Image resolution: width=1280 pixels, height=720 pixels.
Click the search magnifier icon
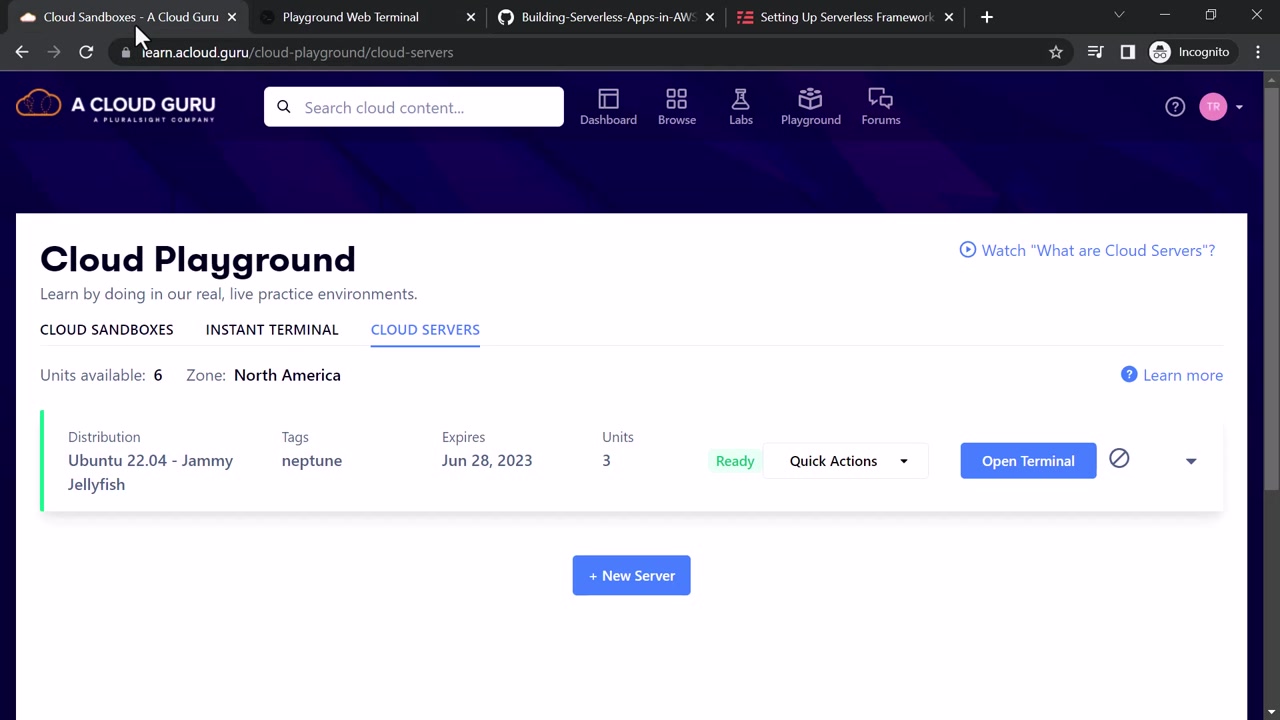tap(284, 107)
